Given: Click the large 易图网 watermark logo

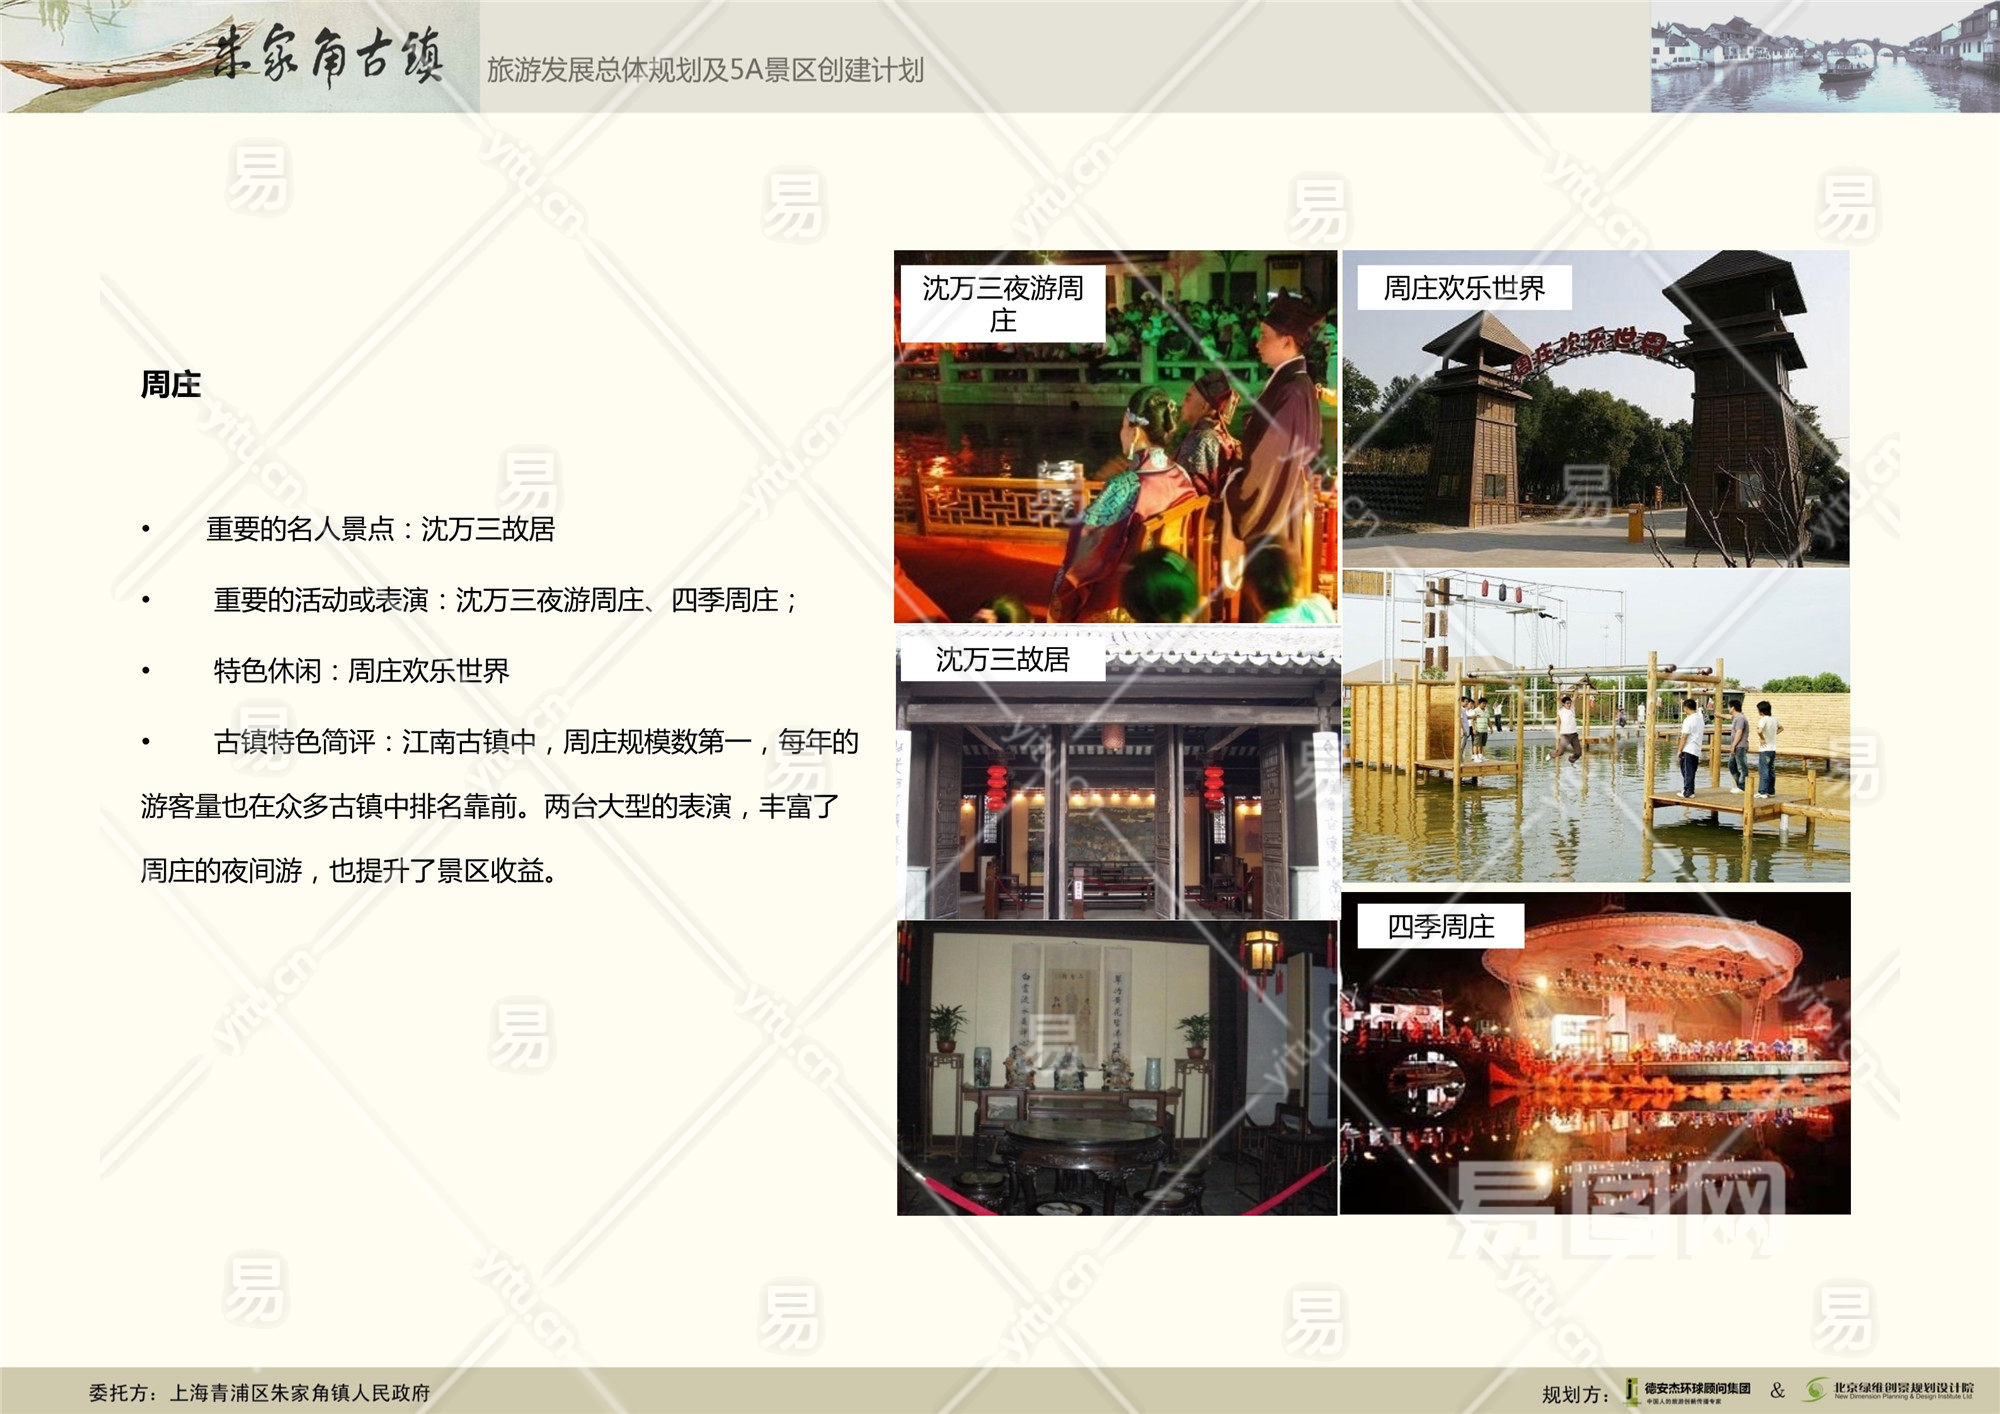Looking at the screenshot, I should 1615,1208.
